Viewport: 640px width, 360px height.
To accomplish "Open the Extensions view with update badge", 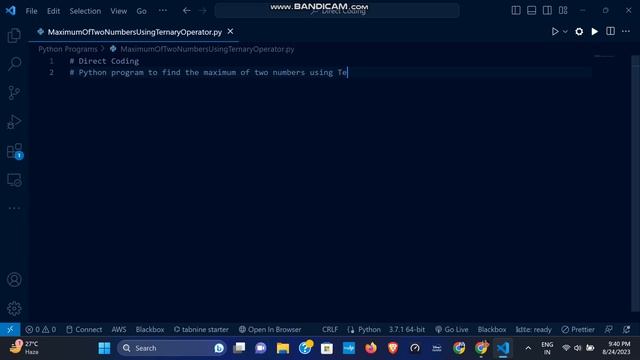I will click(x=15, y=151).
